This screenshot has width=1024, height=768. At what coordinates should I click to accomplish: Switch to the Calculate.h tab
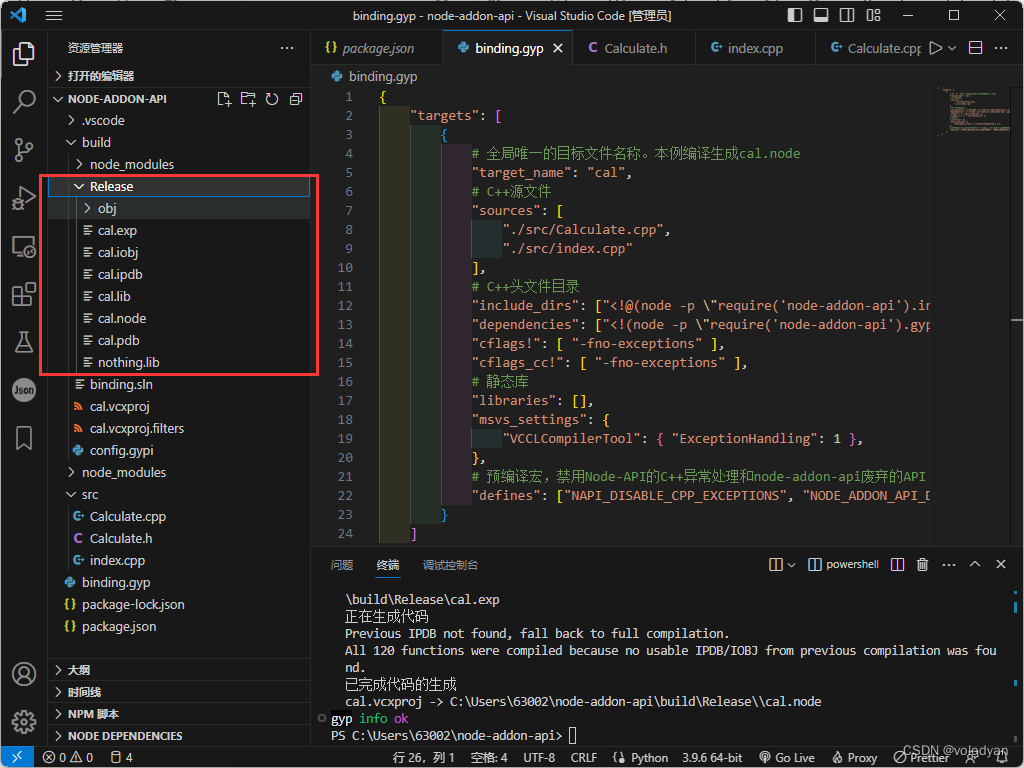(x=633, y=47)
